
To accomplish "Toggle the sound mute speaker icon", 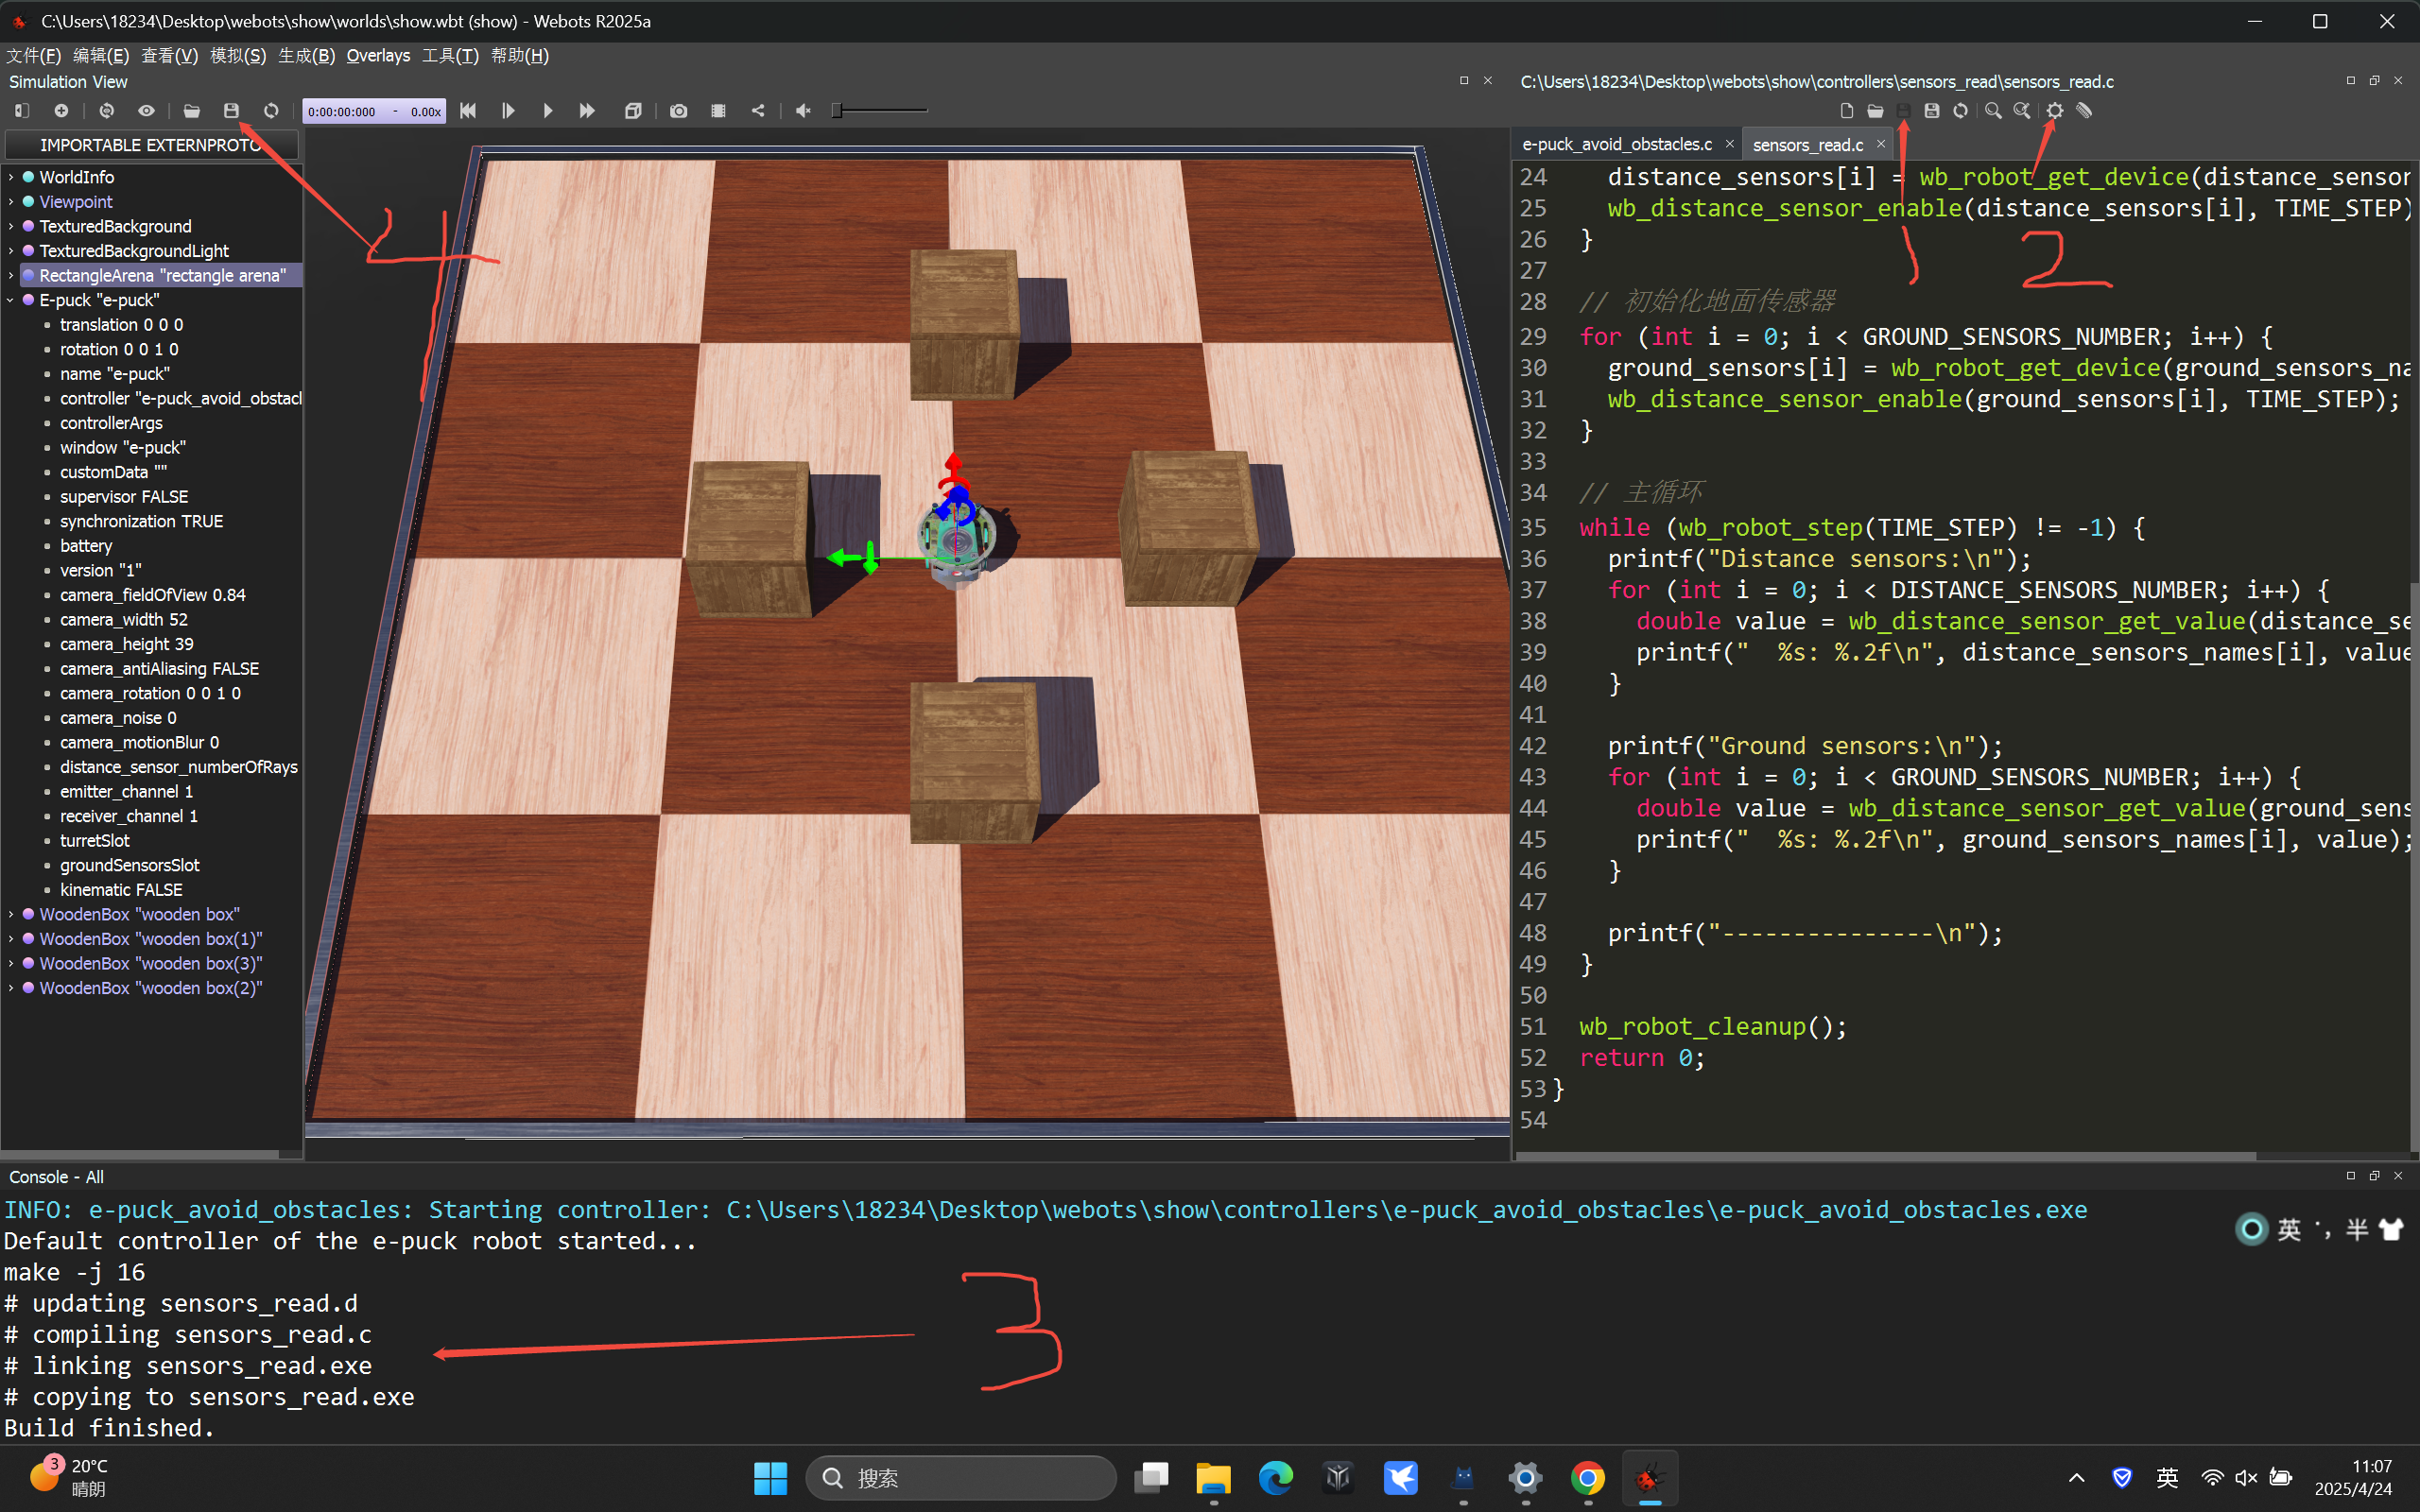I will click(803, 111).
